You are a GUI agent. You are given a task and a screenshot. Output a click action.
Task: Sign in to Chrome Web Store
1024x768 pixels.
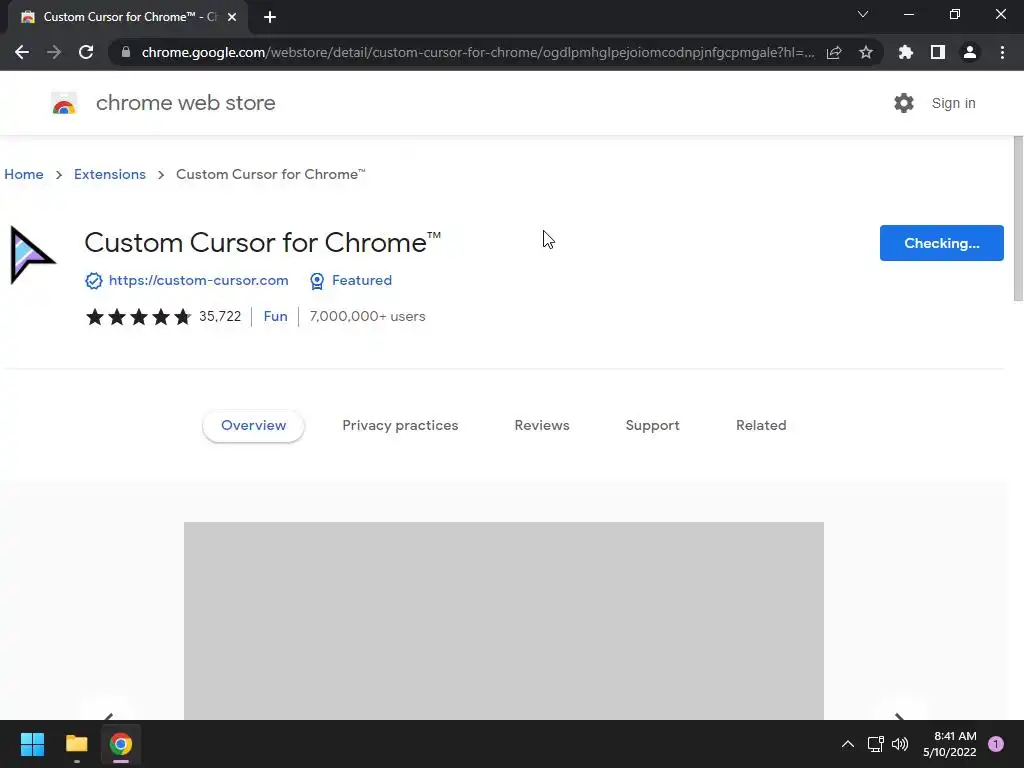coord(953,103)
